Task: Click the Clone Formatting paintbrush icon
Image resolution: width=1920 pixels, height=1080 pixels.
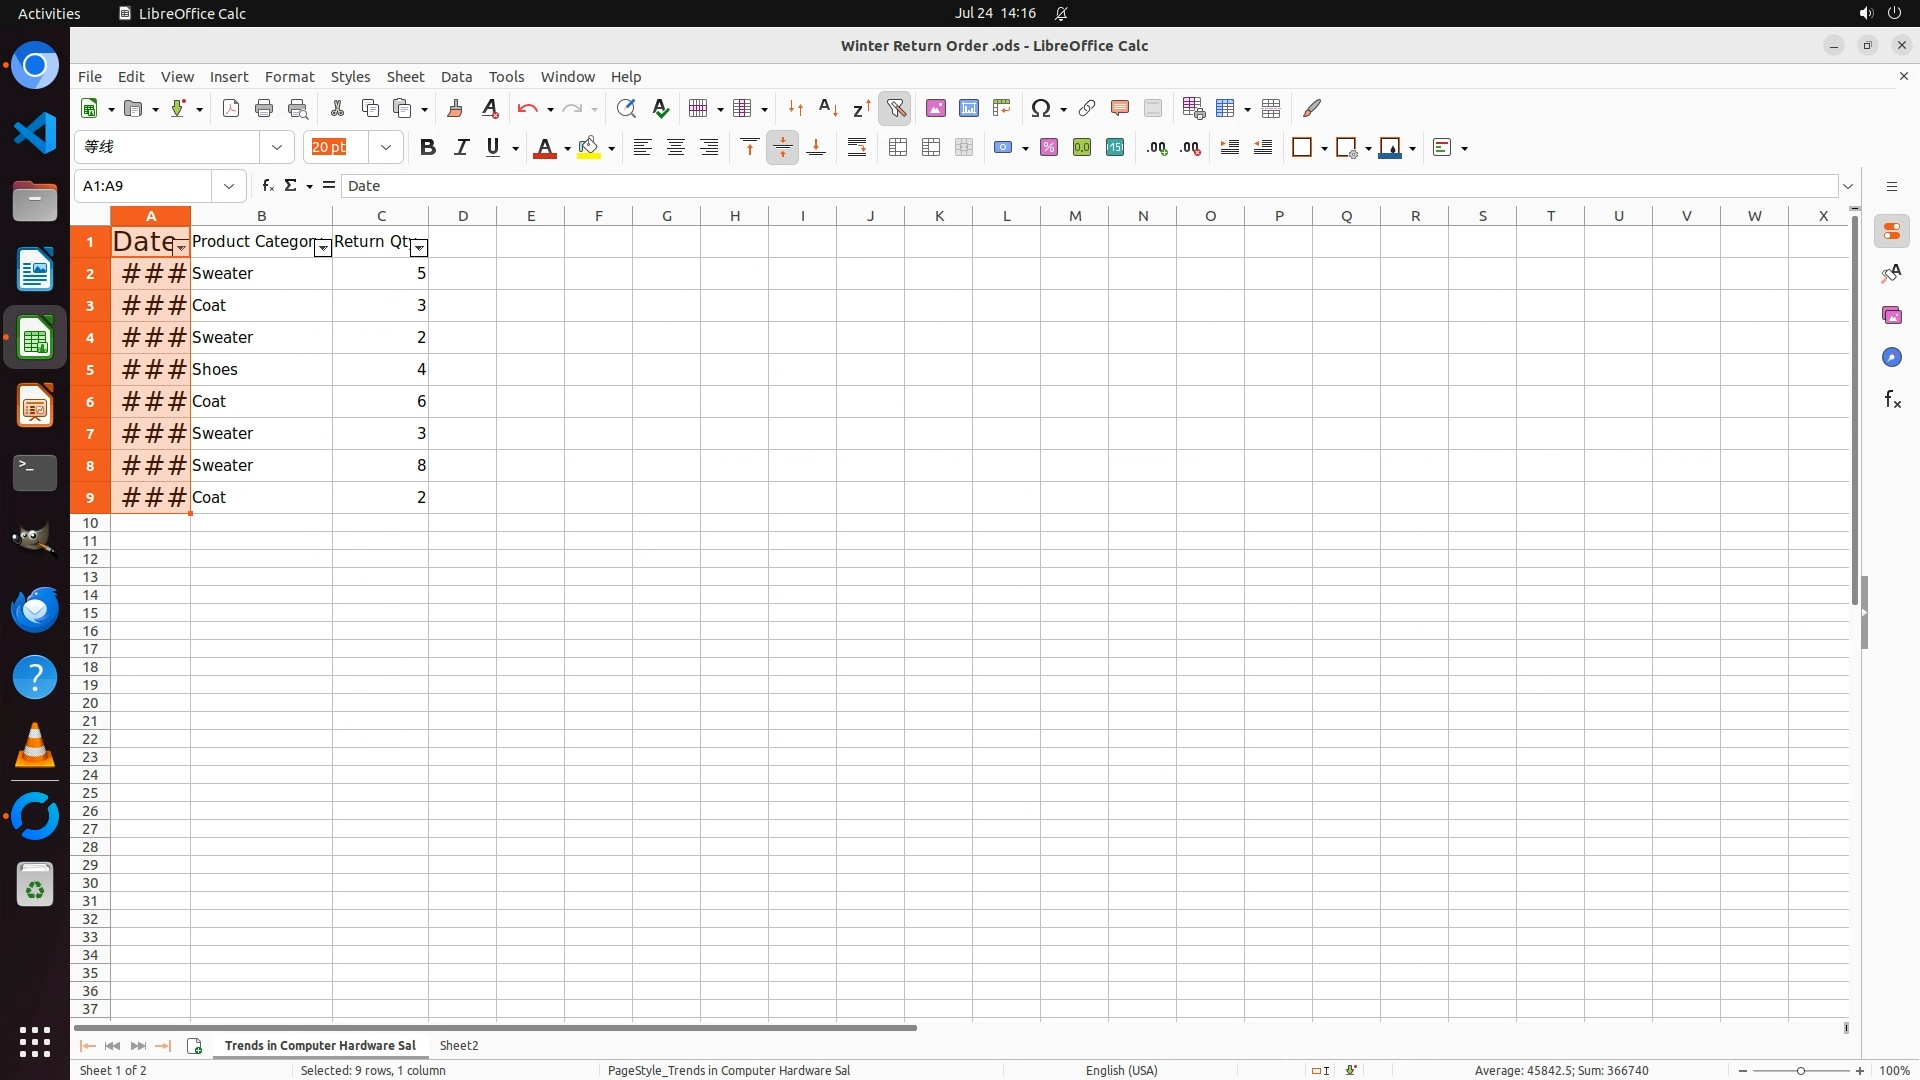Action: coord(455,108)
